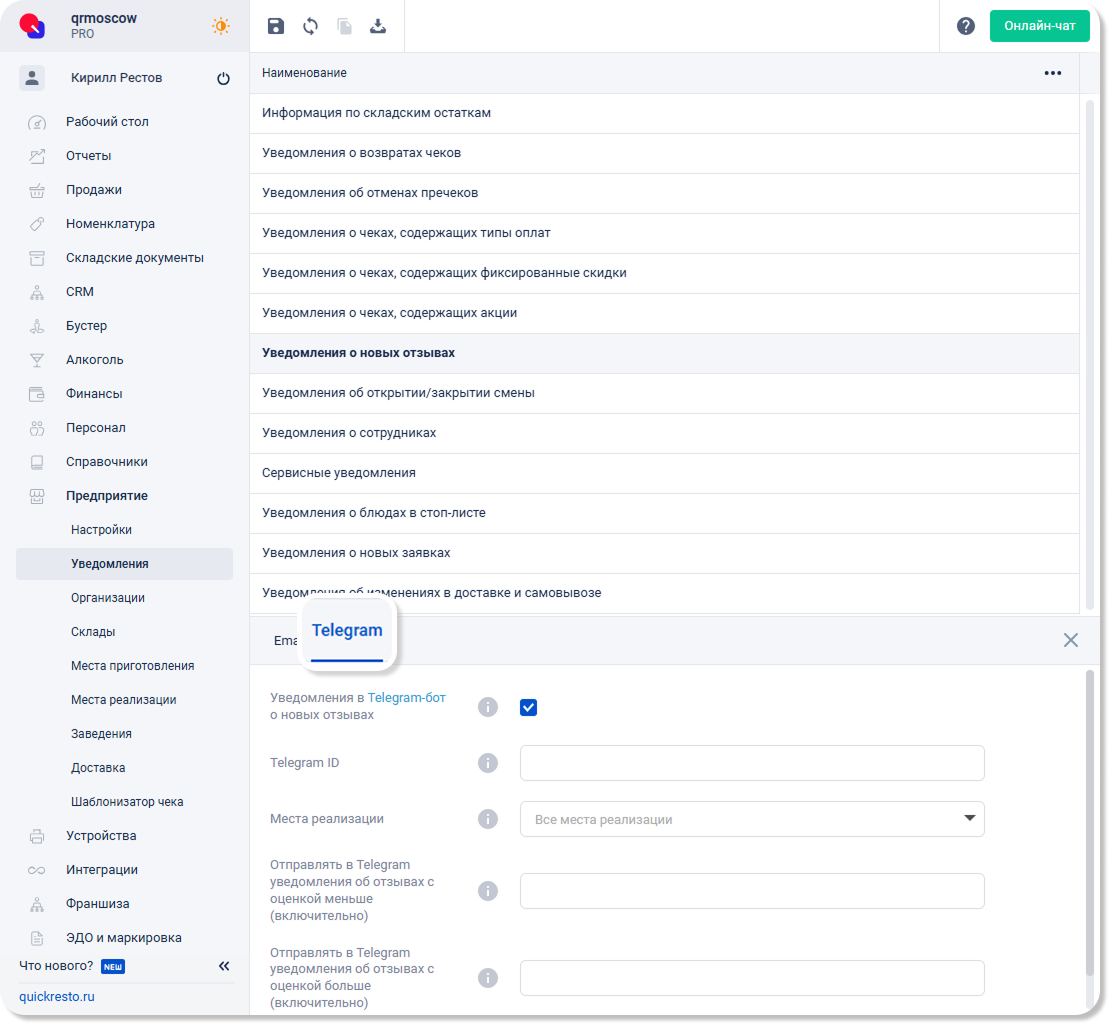Select Уведомления о возвратах чеков row
The width and height of the screenshot is (1109, 1024).
tap(361, 153)
